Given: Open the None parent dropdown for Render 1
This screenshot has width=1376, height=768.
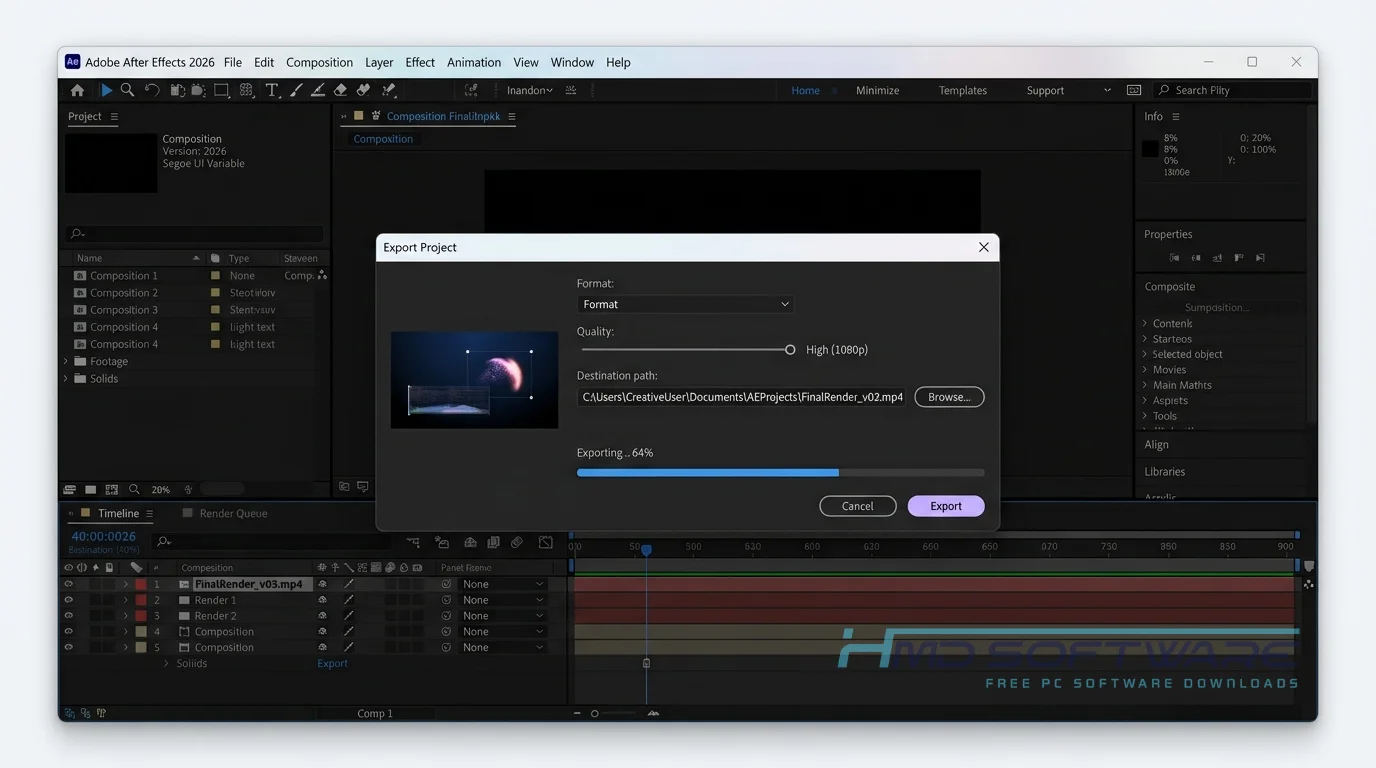Looking at the screenshot, I should pos(503,600).
